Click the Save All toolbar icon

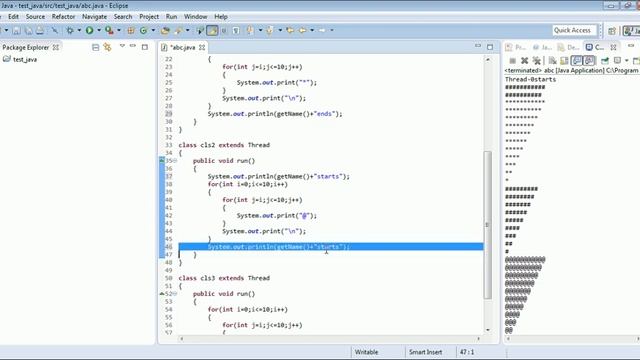point(29,31)
